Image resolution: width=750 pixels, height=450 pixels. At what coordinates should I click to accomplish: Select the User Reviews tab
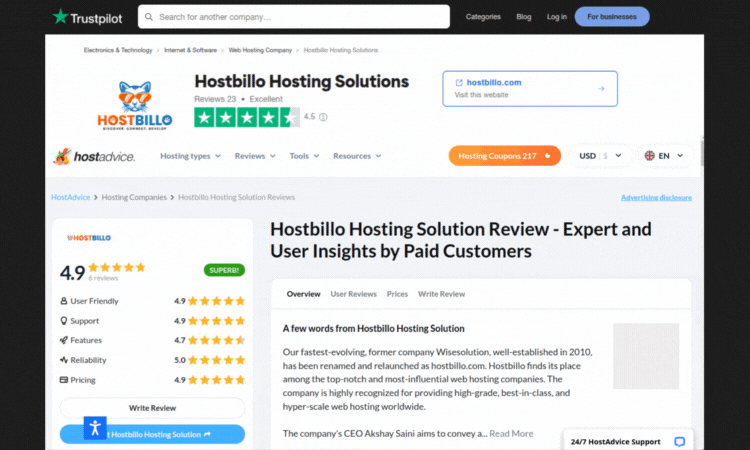[x=353, y=294]
